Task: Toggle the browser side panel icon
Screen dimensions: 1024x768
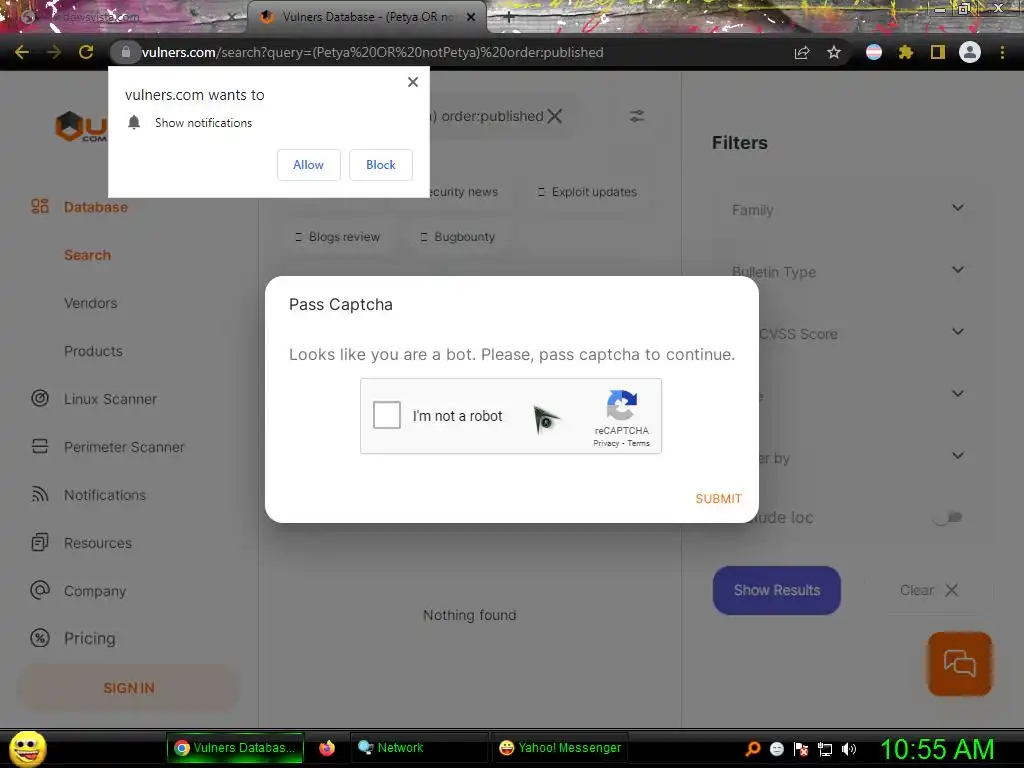Action: pos(938,52)
